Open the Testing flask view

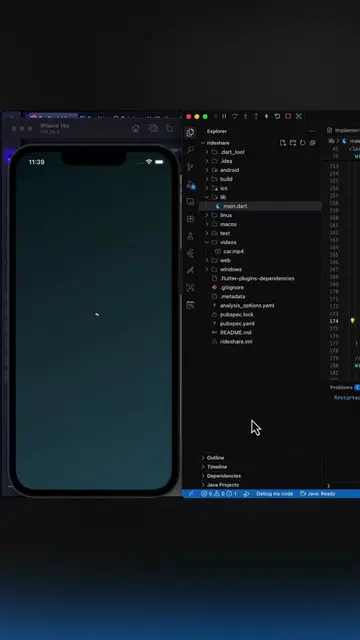(190, 236)
